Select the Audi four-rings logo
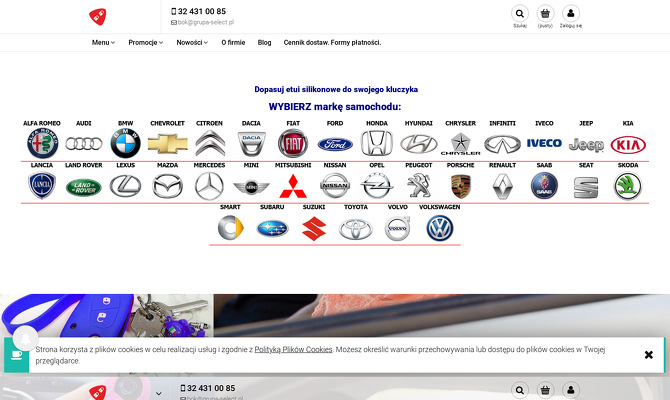670x400 pixels. point(84,144)
